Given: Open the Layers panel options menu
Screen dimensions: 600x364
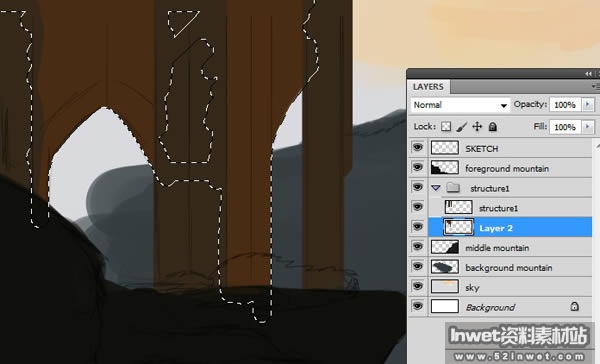Looking at the screenshot, I should pyautogui.click(x=595, y=87).
